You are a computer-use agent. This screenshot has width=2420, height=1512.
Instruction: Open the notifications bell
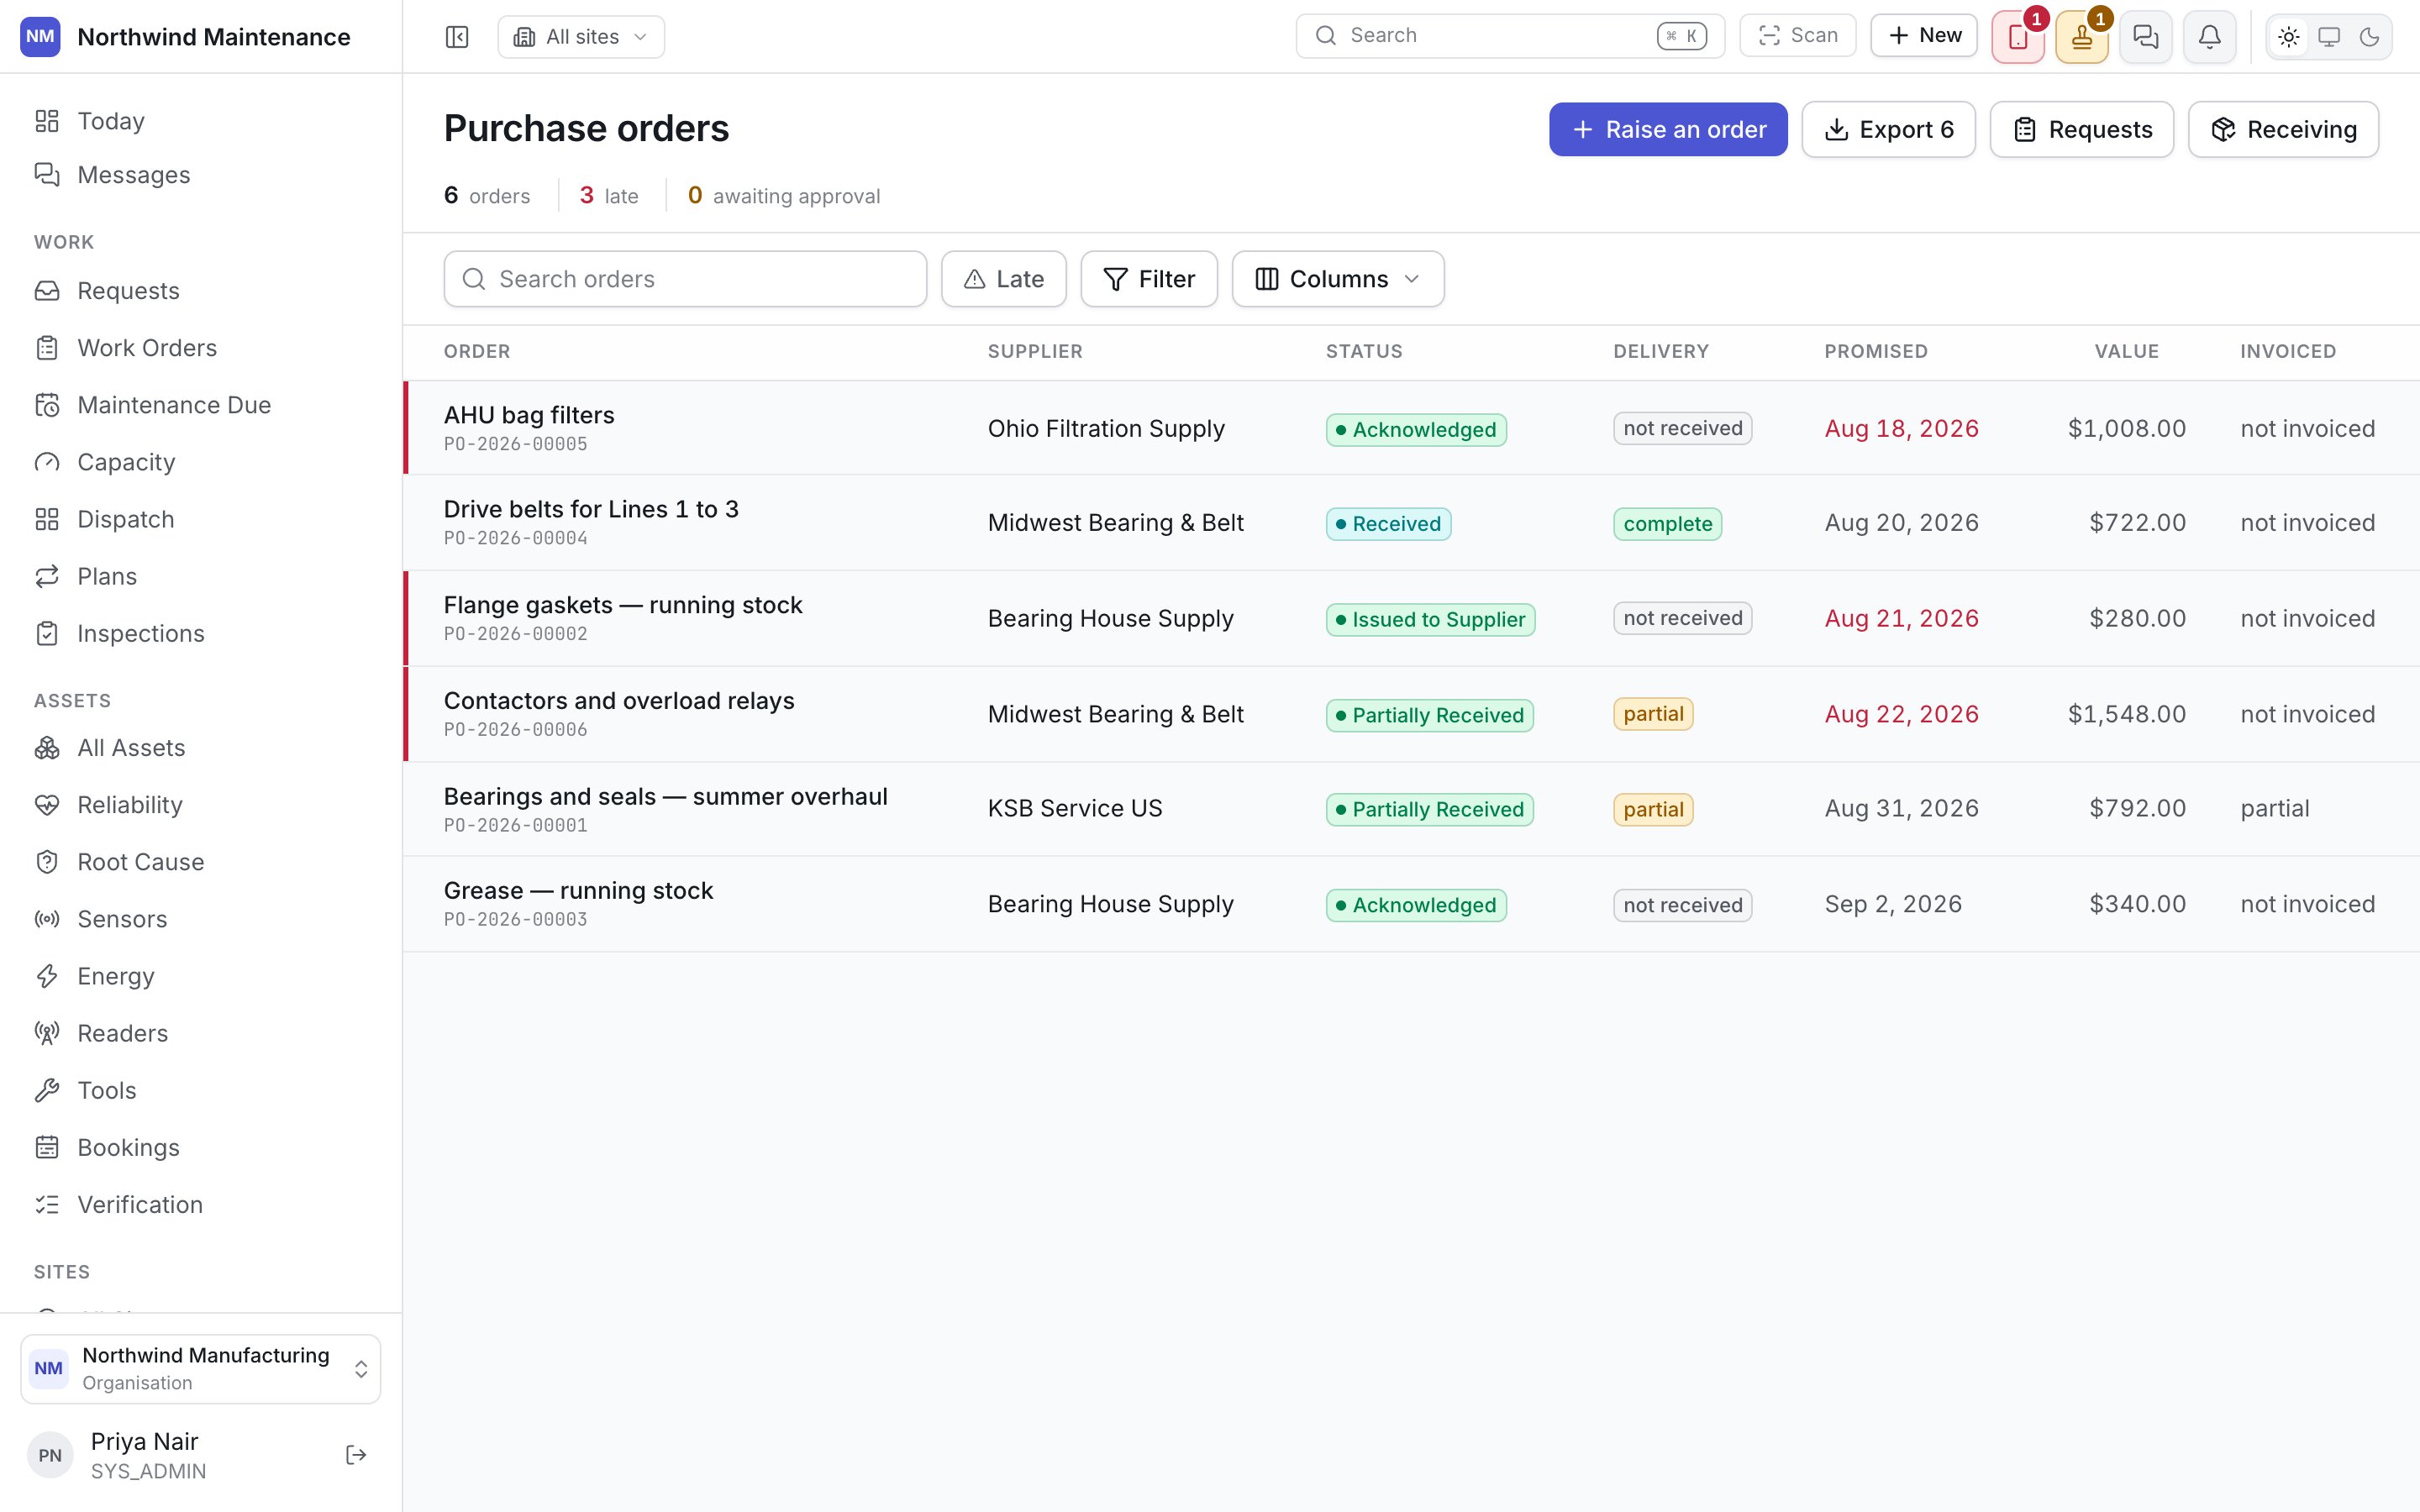[2209, 37]
